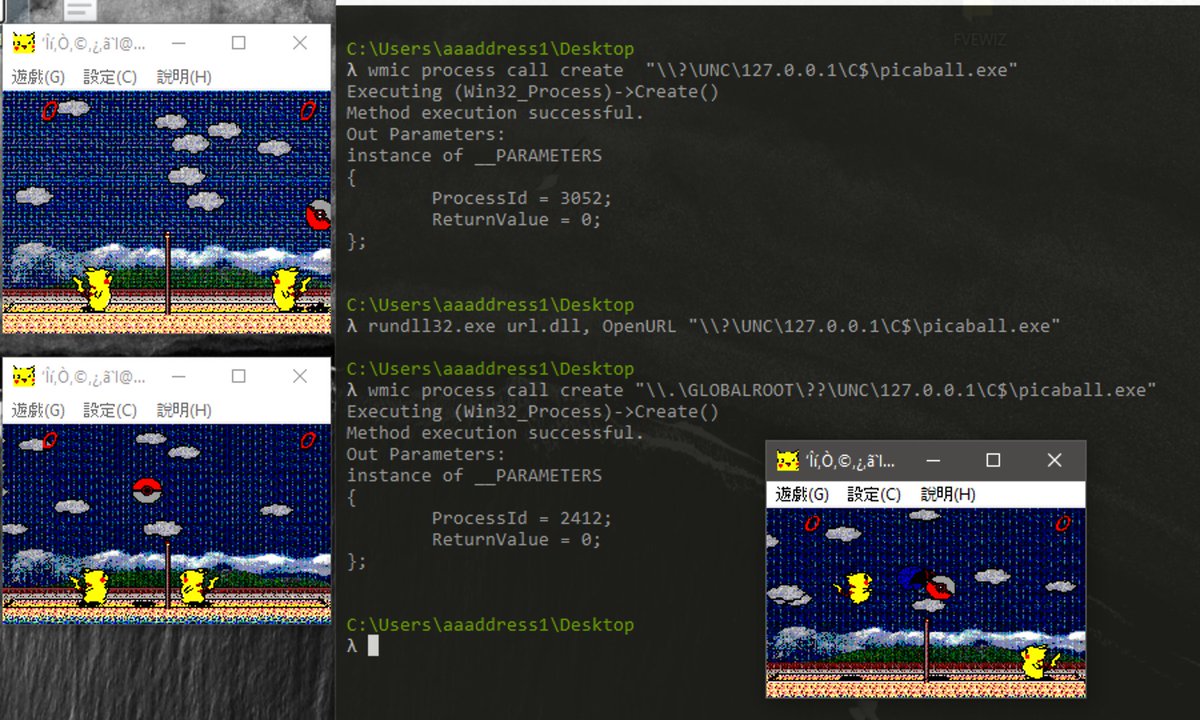Close the bottom-right game window
The image size is (1200, 720).
pos(1054,460)
